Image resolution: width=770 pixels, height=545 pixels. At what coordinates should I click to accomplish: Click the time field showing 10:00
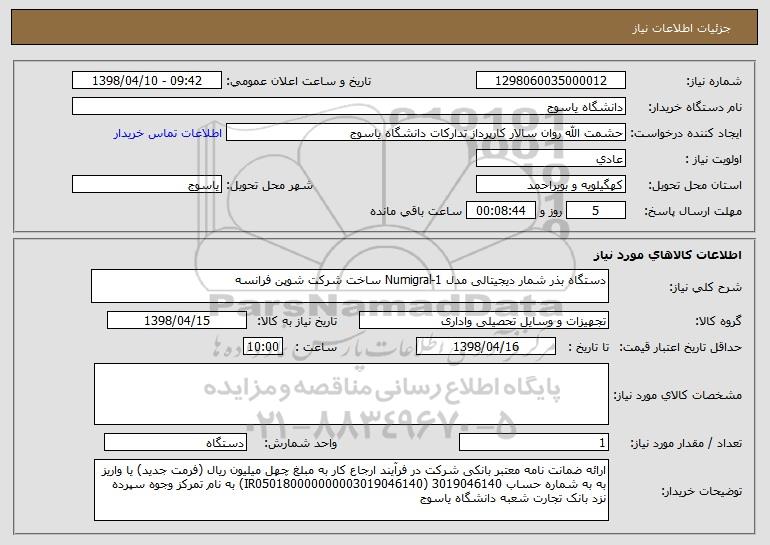pyautogui.click(x=263, y=347)
